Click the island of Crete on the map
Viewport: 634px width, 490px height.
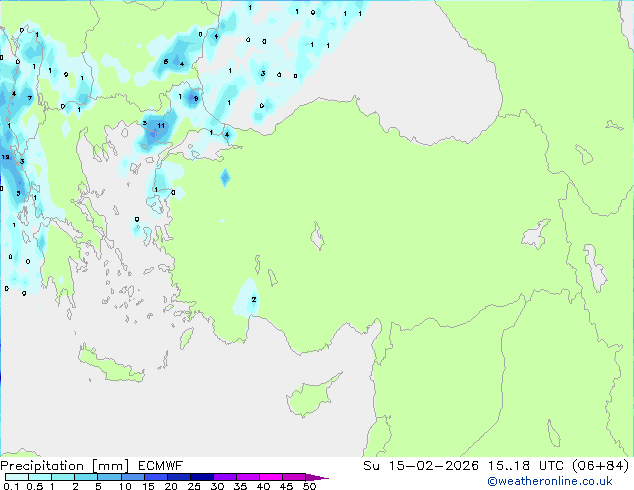(x=110, y=365)
